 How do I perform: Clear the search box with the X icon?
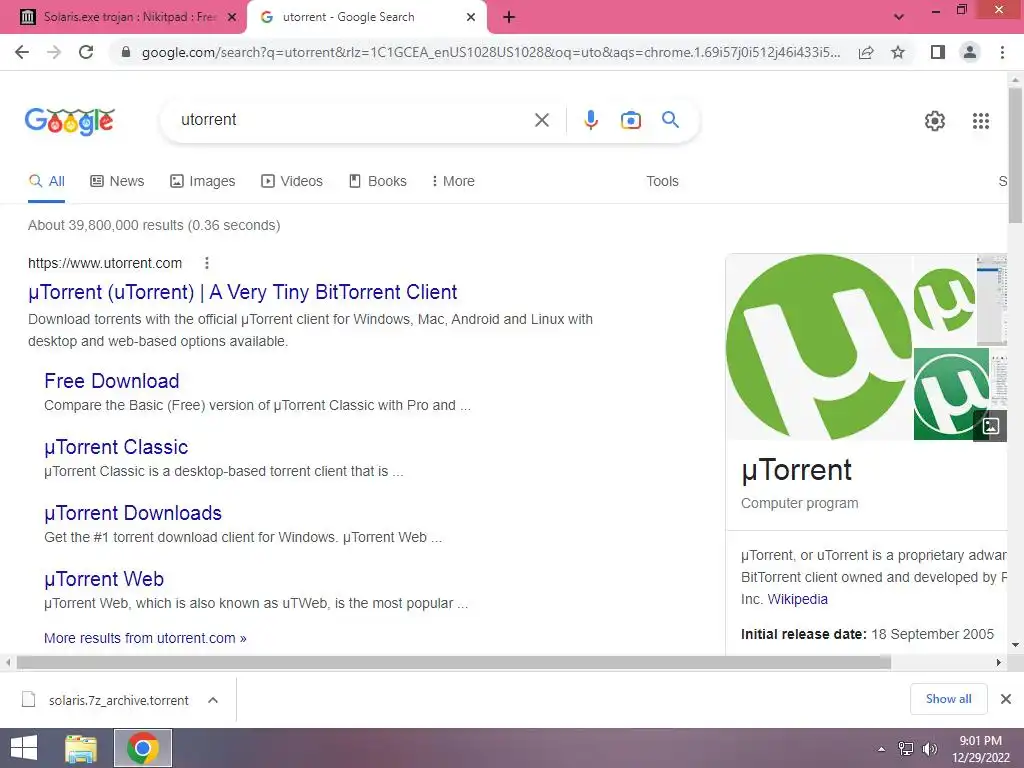pos(542,120)
